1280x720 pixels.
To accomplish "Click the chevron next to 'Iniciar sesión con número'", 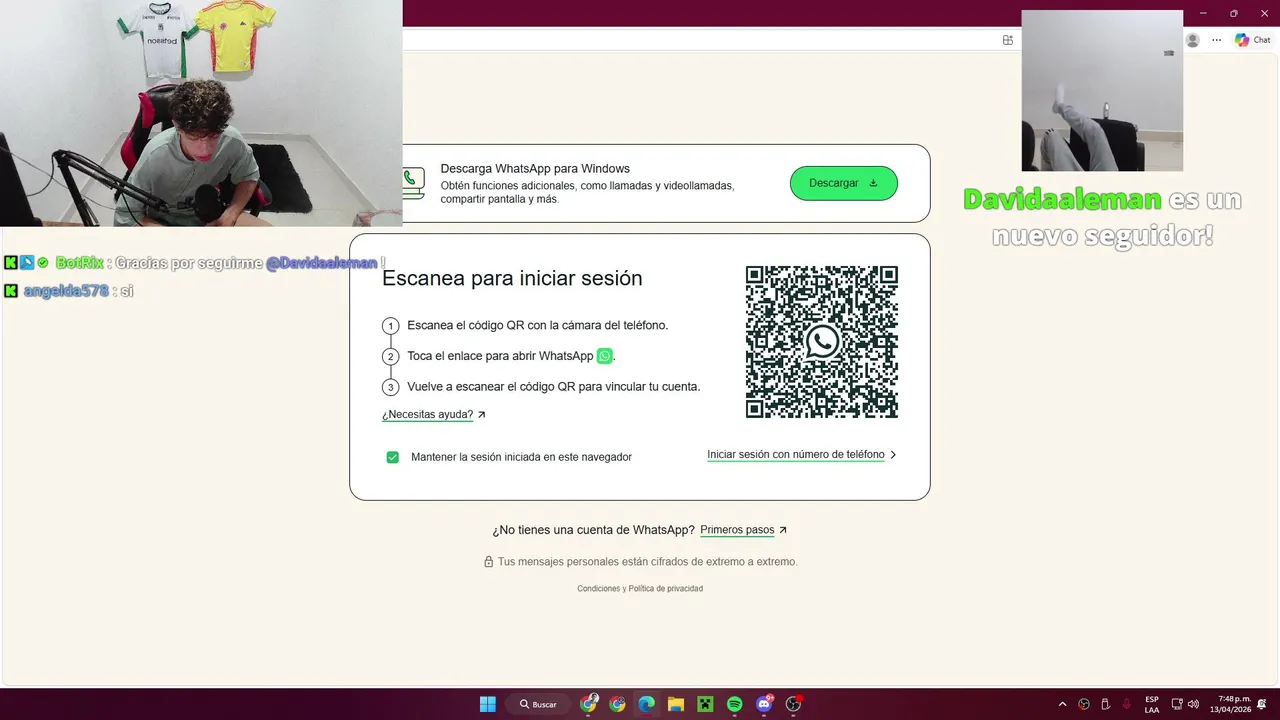I will pos(893,455).
